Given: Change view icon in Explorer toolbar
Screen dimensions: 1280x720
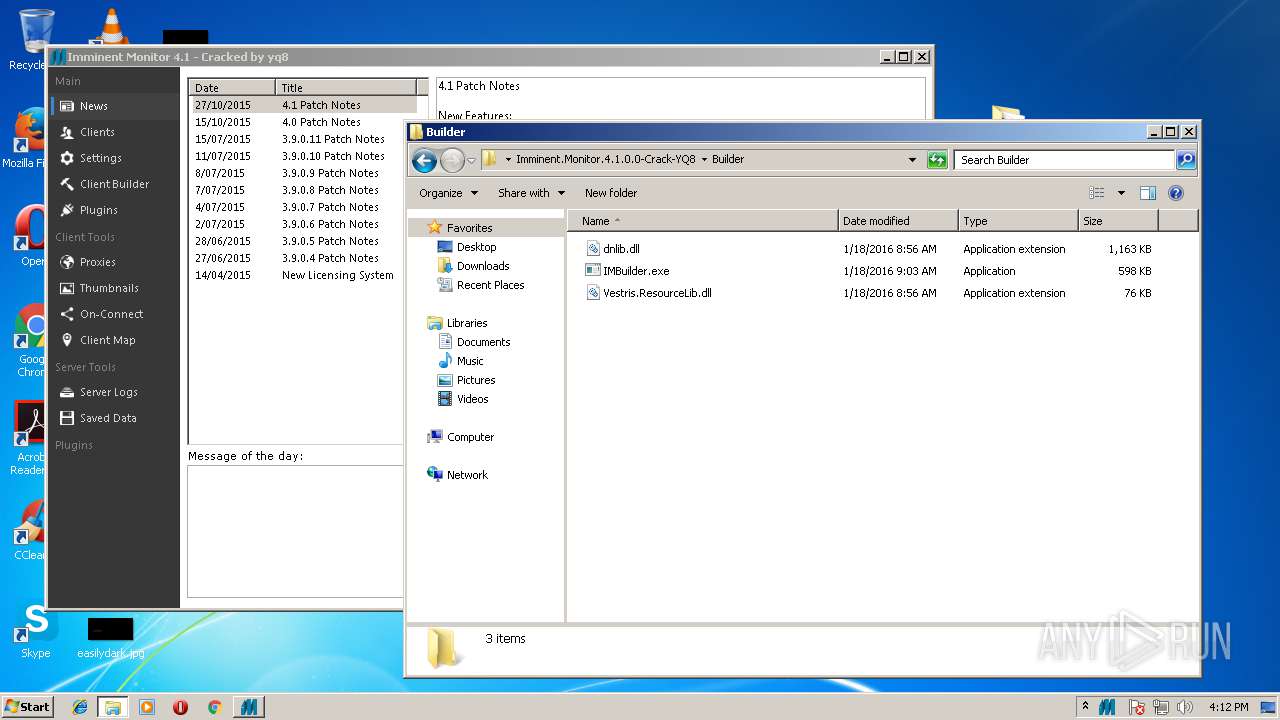Looking at the screenshot, I should click(x=1097, y=193).
